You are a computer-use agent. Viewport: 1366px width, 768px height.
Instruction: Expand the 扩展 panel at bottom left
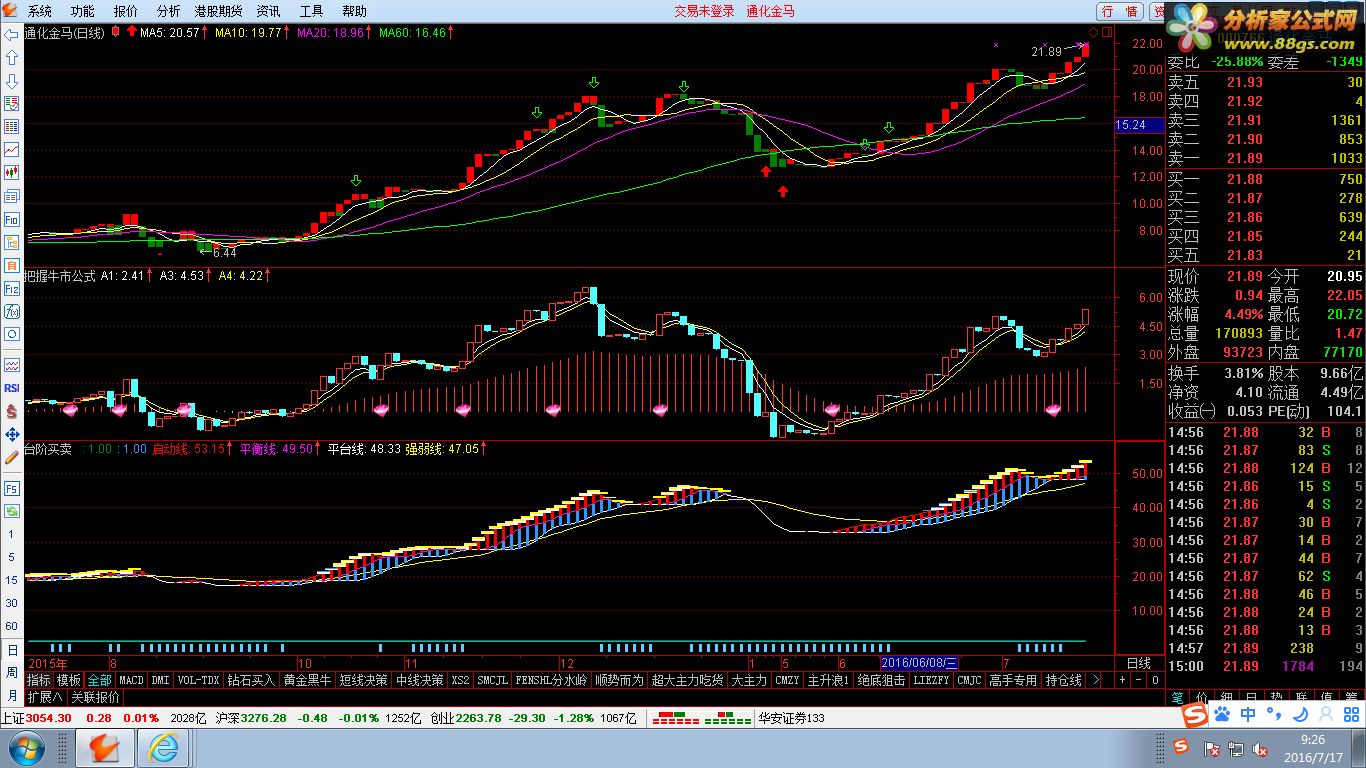(x=45, y=697)
